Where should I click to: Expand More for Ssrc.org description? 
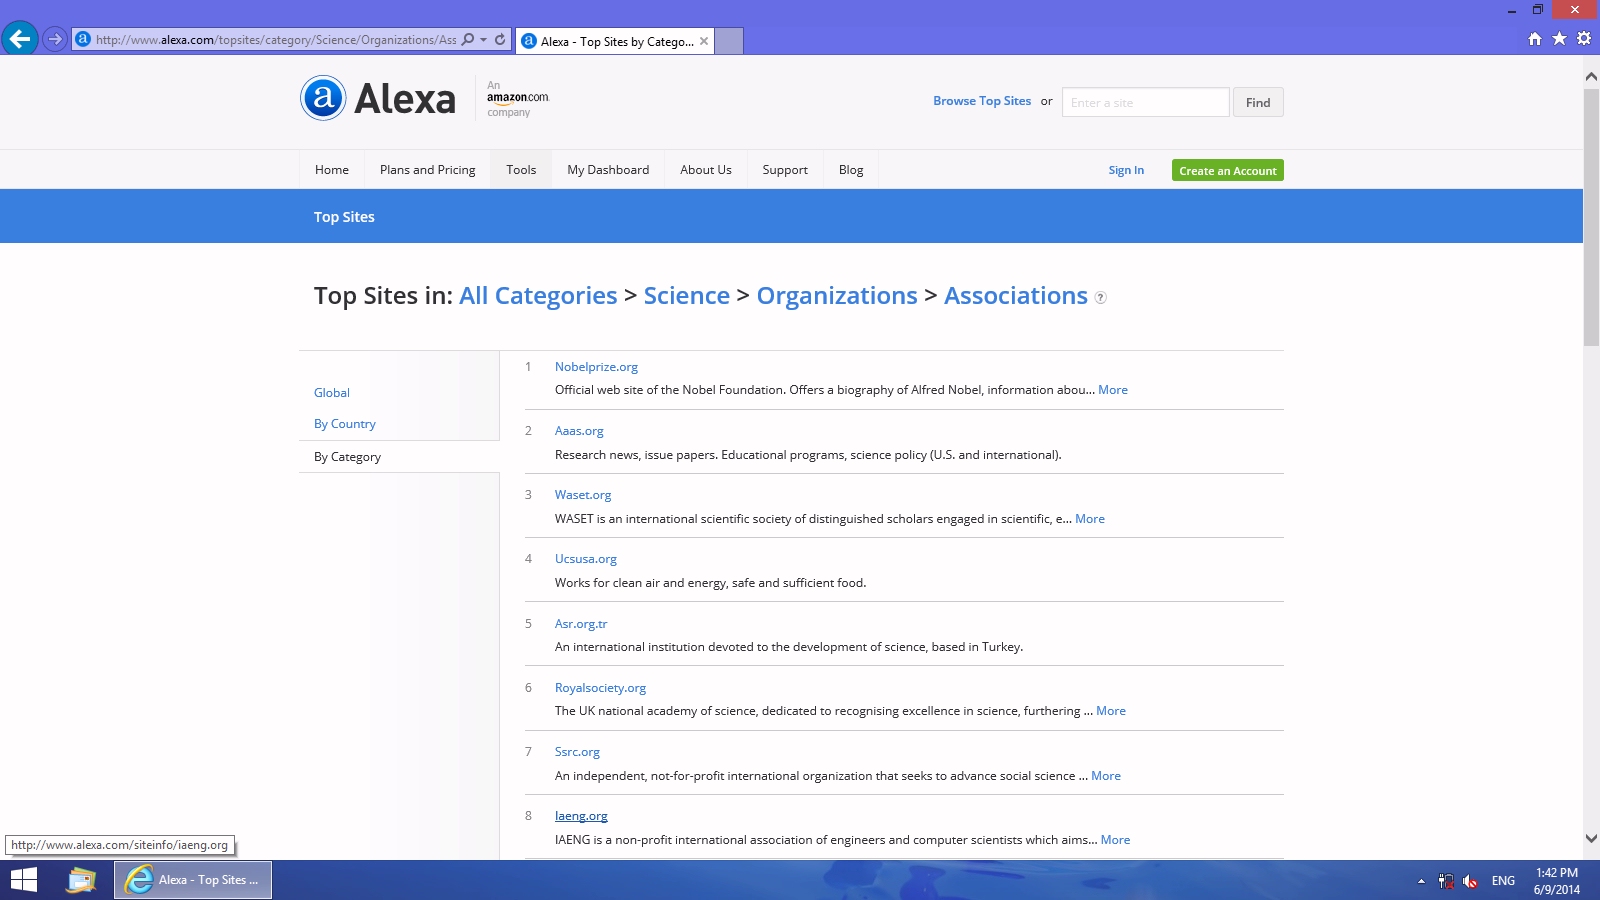(x=1106, y=776)
